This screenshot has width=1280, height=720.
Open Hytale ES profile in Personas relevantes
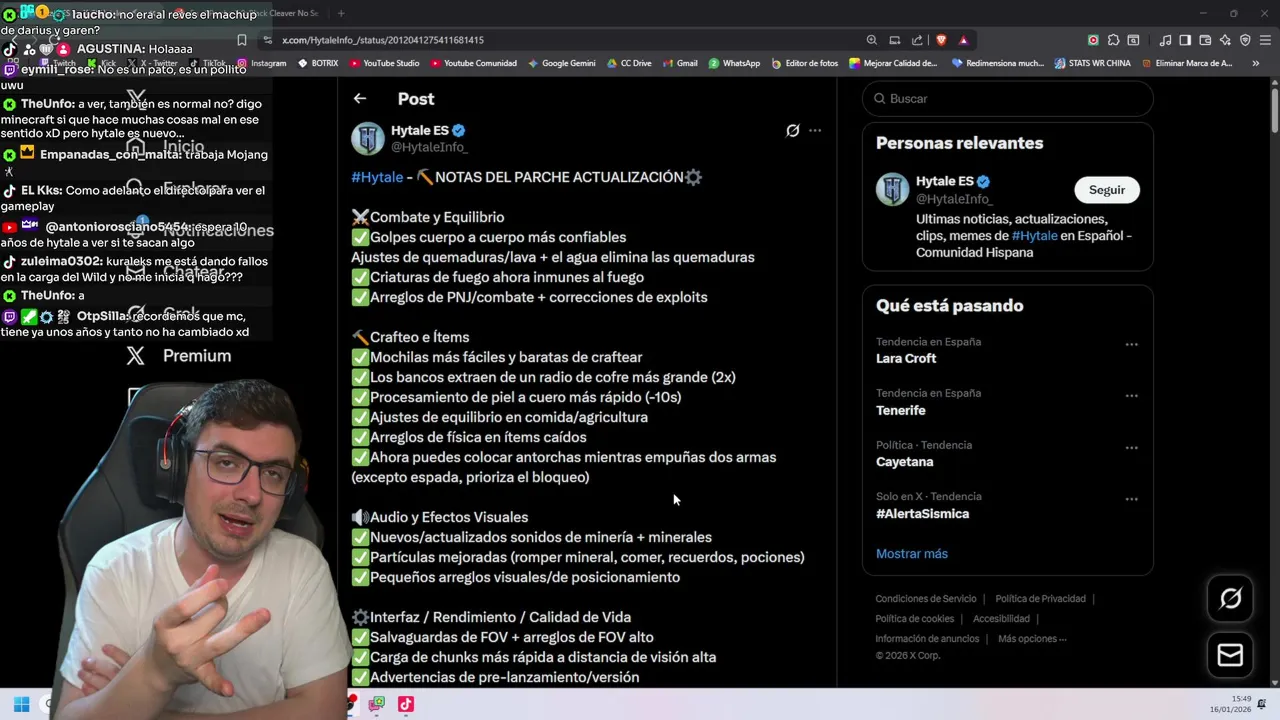[944, 181]
